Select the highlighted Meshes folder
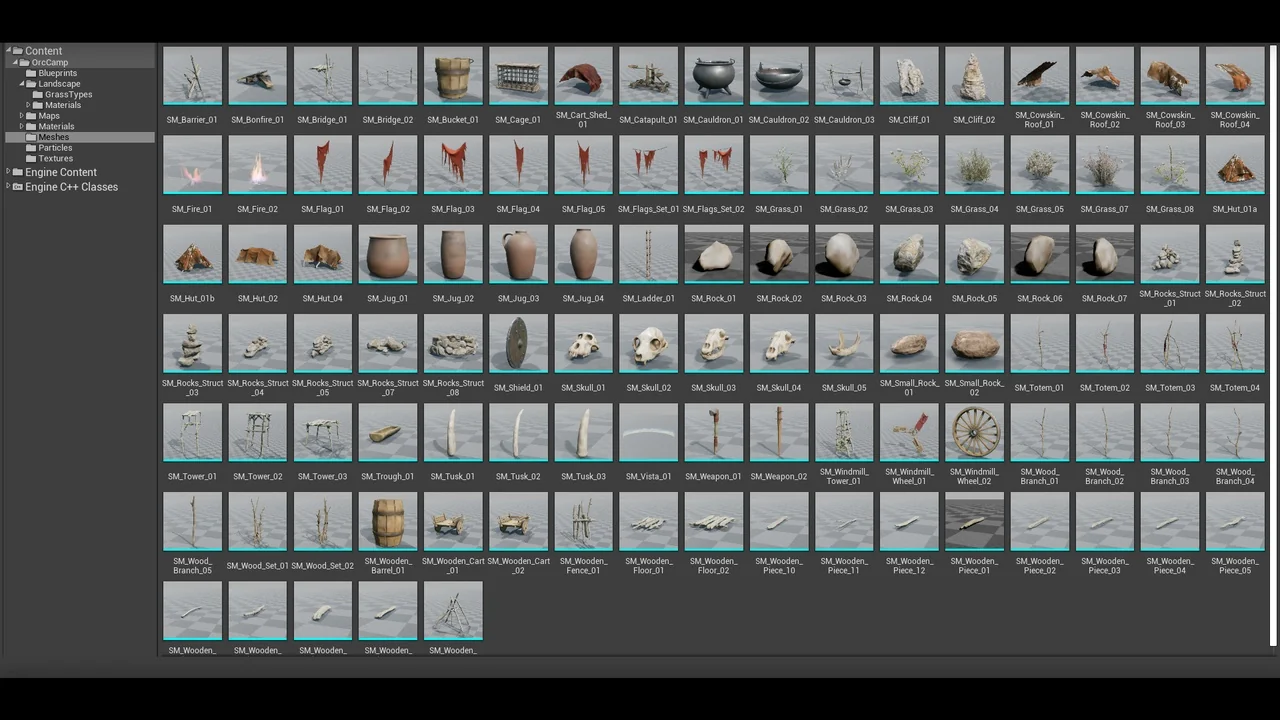Screen dimensions: 1280x720 (x=53, y=137)
